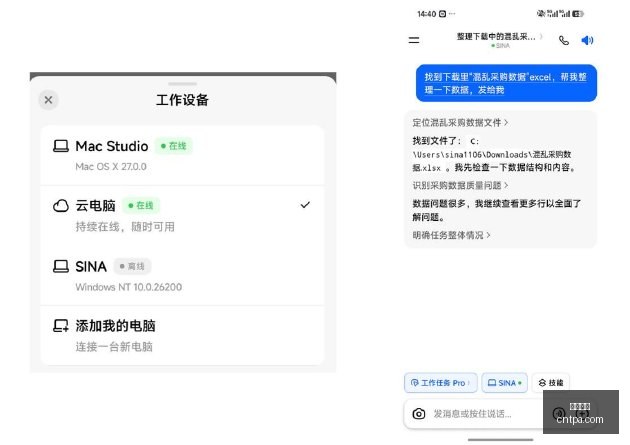Toggle the speaker sound icon in the chat header
The height and width of the screenshot is (445, 630).
point(587,40)
